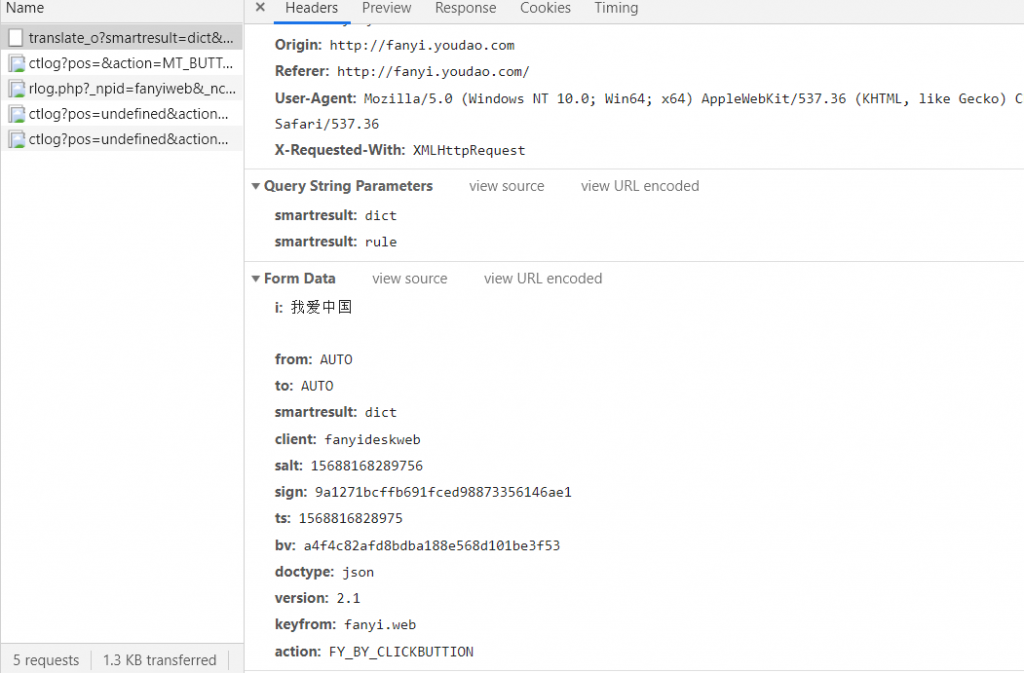The image size is (1024, 673).
Task: Open the Cookies tab
Action: 545,8
